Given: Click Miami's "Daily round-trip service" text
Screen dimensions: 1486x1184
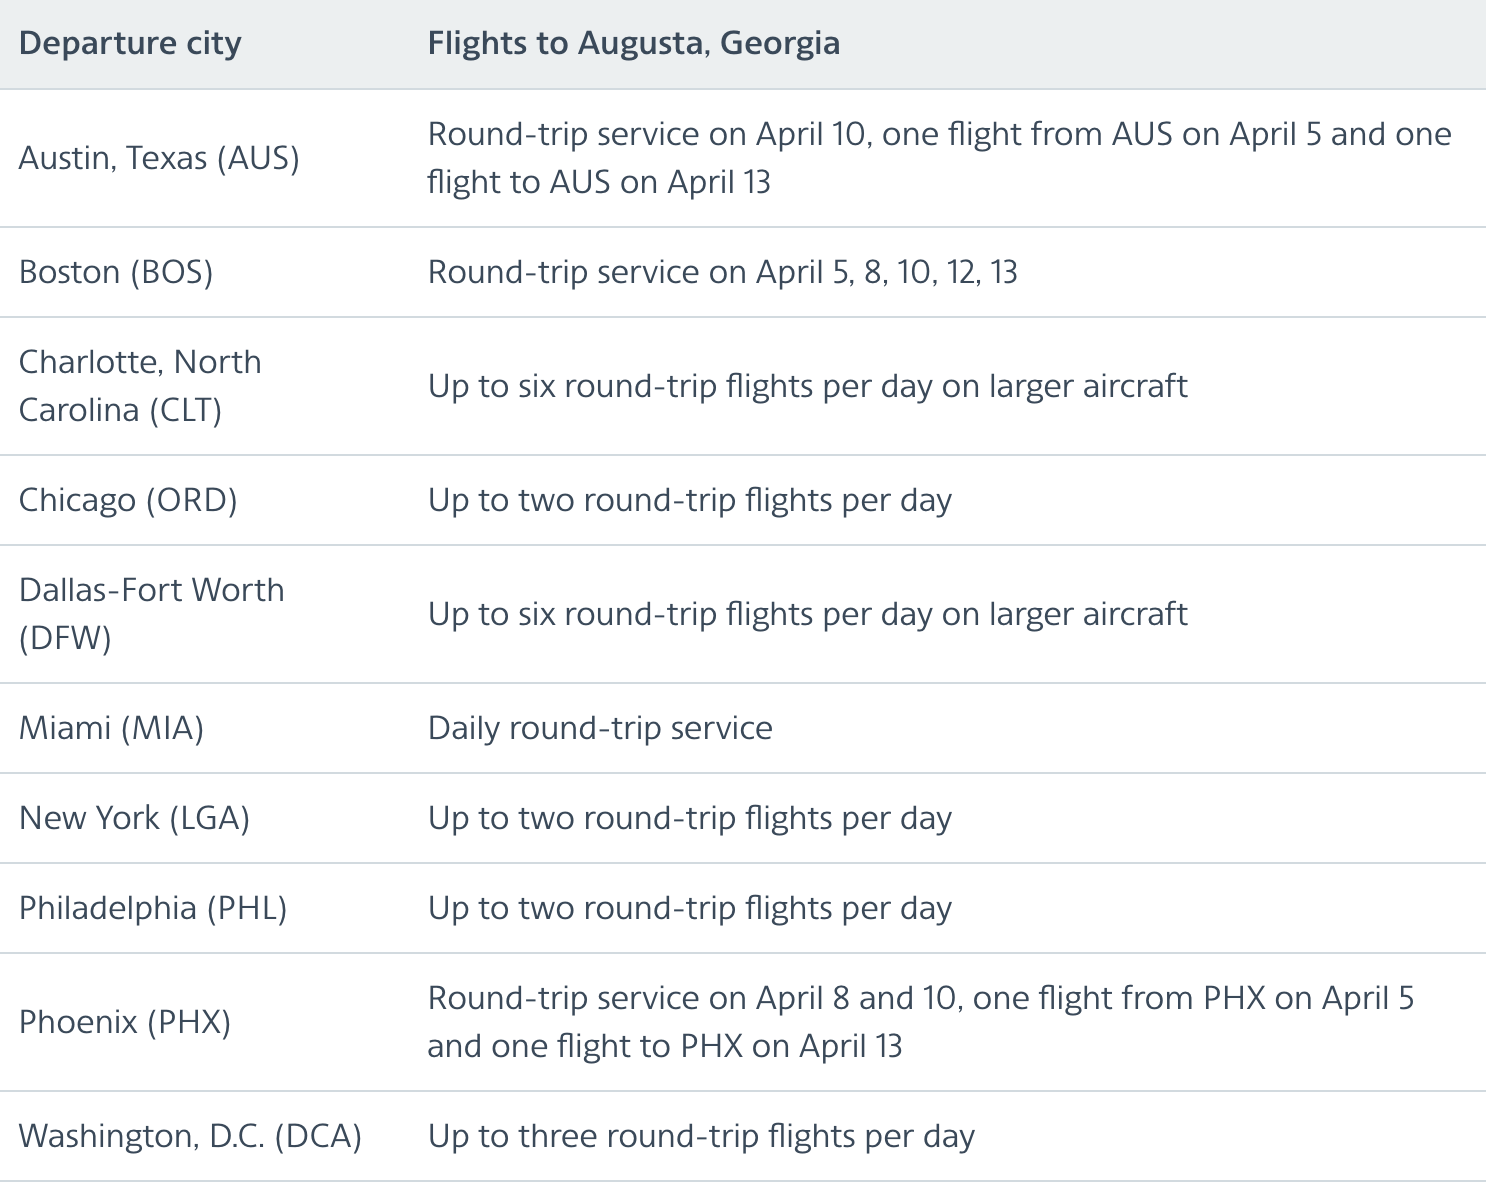Looking at the screenshot, I should [x=600, y=728].
